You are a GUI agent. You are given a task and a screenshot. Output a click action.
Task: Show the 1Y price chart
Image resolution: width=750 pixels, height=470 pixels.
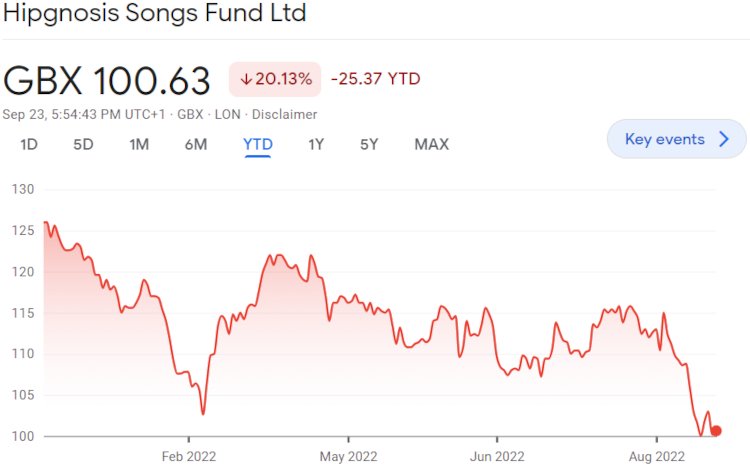[x=316, y=144]
